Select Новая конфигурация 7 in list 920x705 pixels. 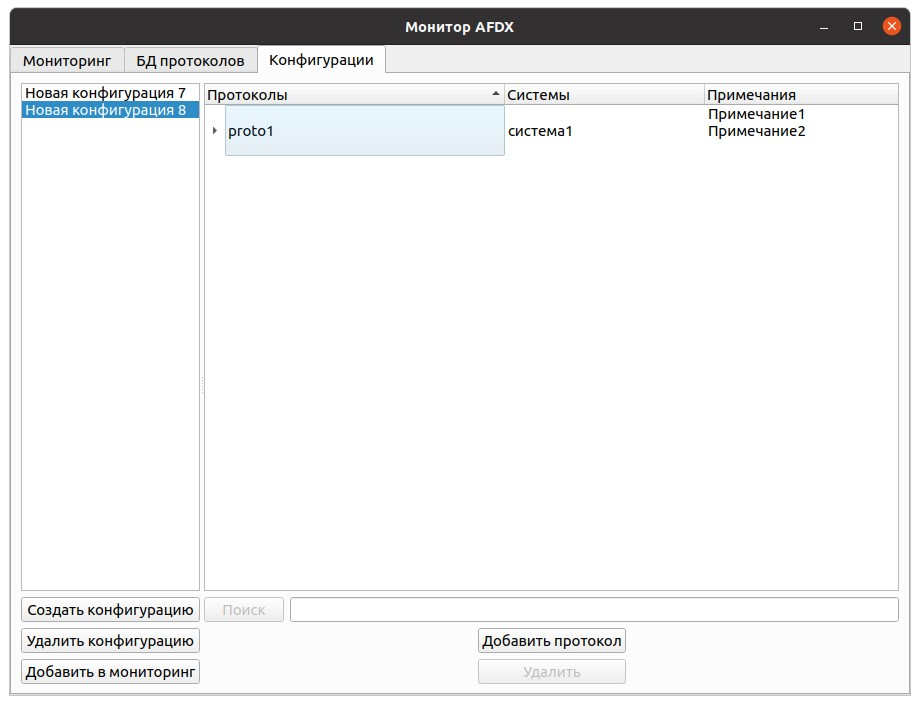(x=110, y=93)
